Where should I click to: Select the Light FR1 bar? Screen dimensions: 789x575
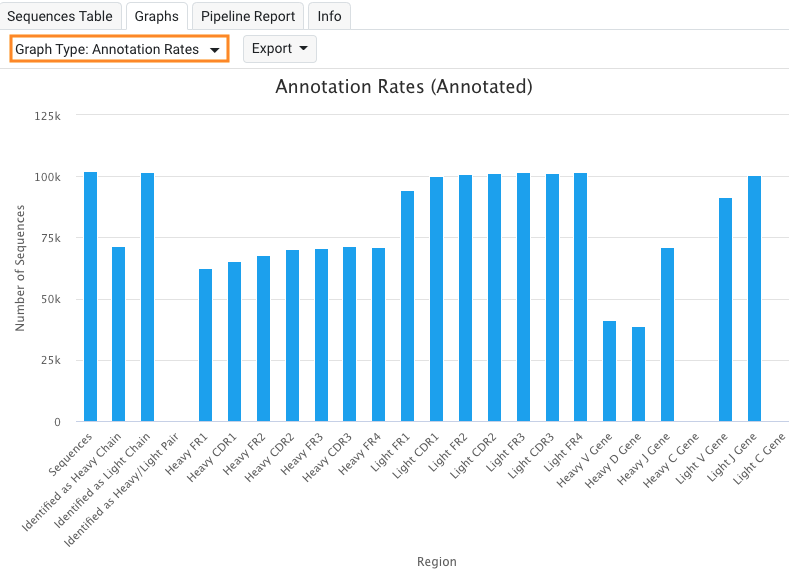tap(408, 306)
